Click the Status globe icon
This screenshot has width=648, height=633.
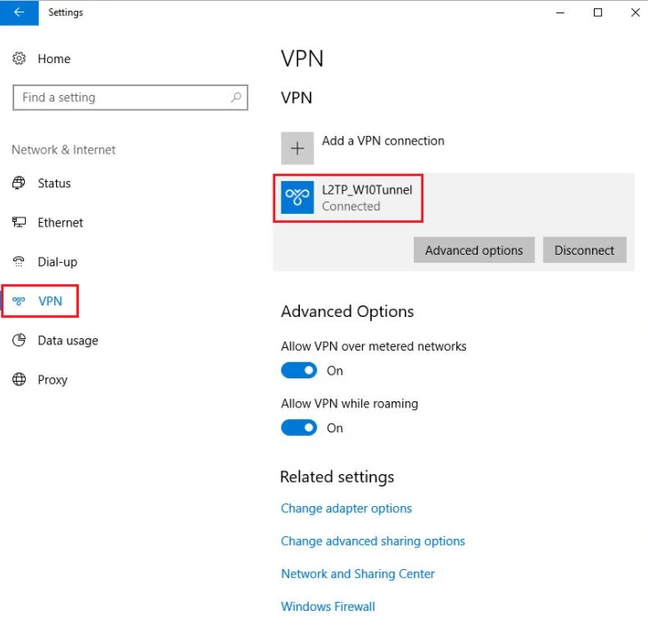(19, 183)
